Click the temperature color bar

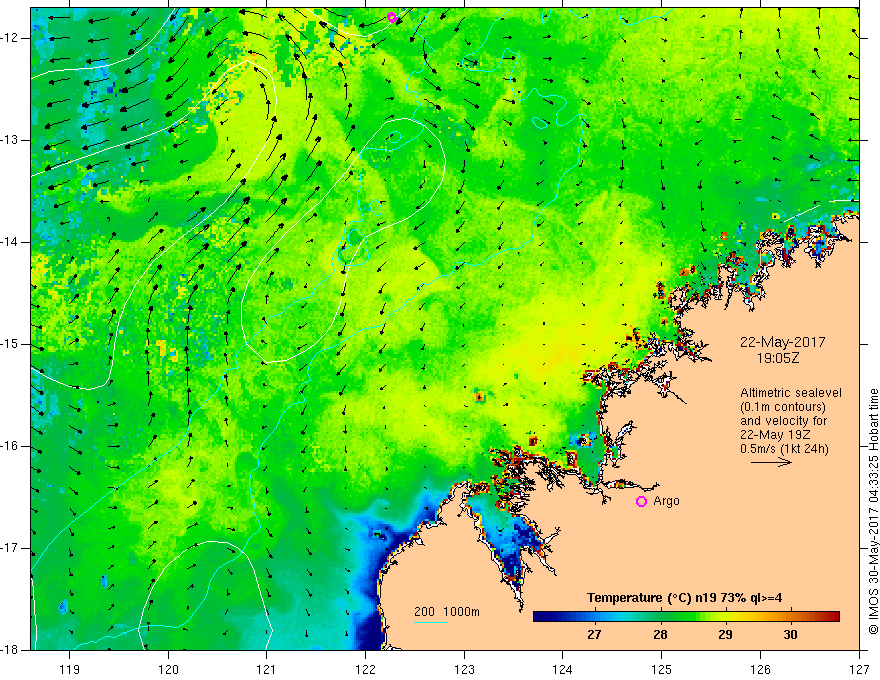tap(686, 617)
